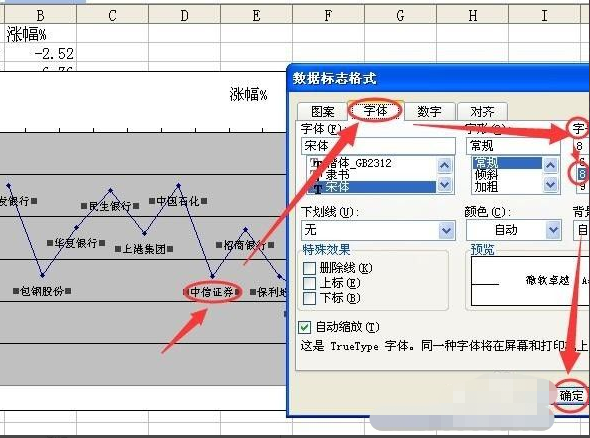Click the 确定 button
This screenshot has height=438, width=590.
coord(571,396)
